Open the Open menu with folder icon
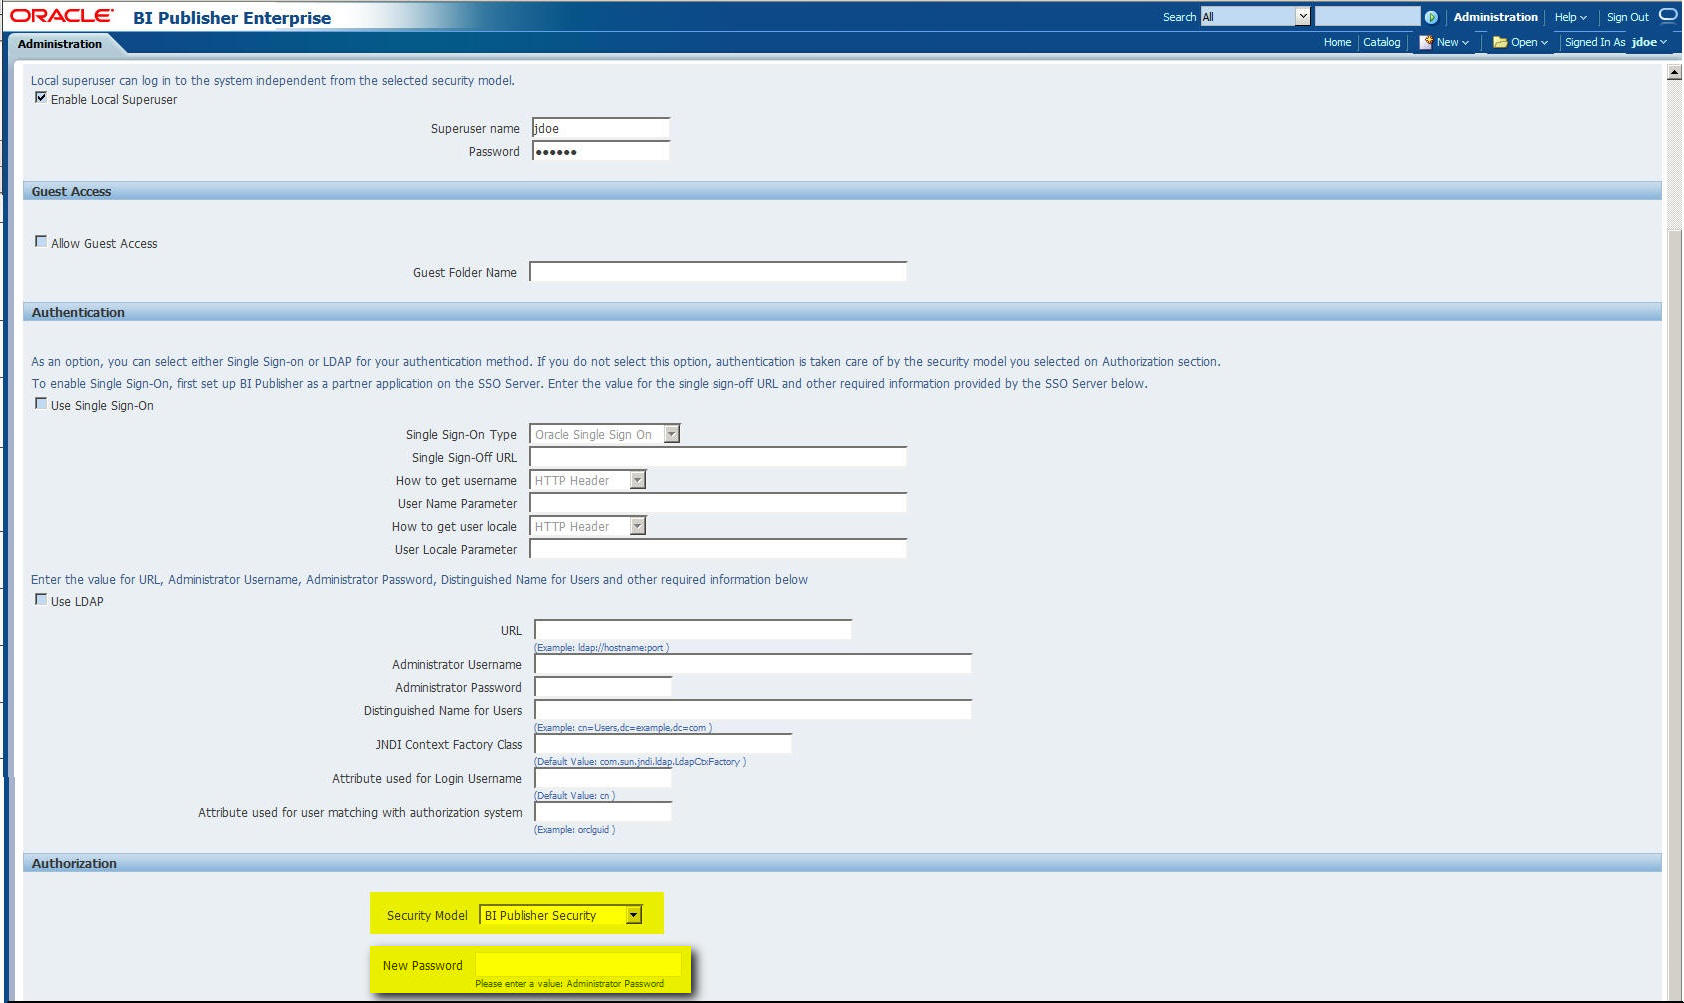Viewport: 1684px width, 1003px height. click(1520, 42)
